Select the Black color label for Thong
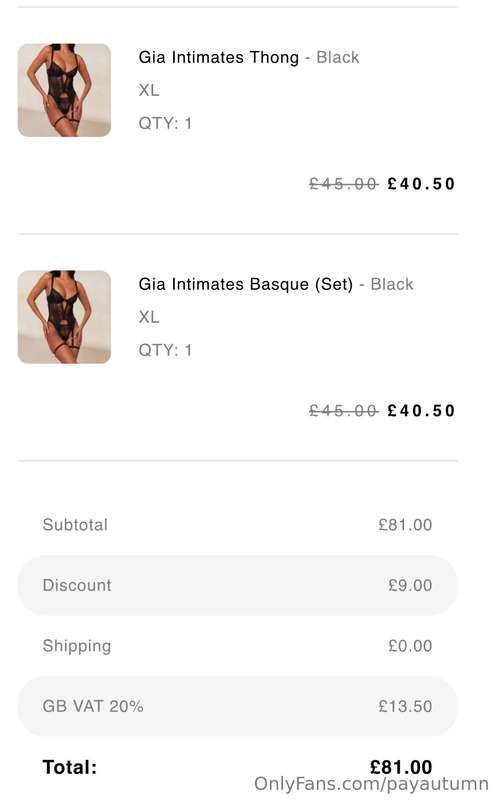The width and height of the screenshot is (495, 800). pos(338,57)
